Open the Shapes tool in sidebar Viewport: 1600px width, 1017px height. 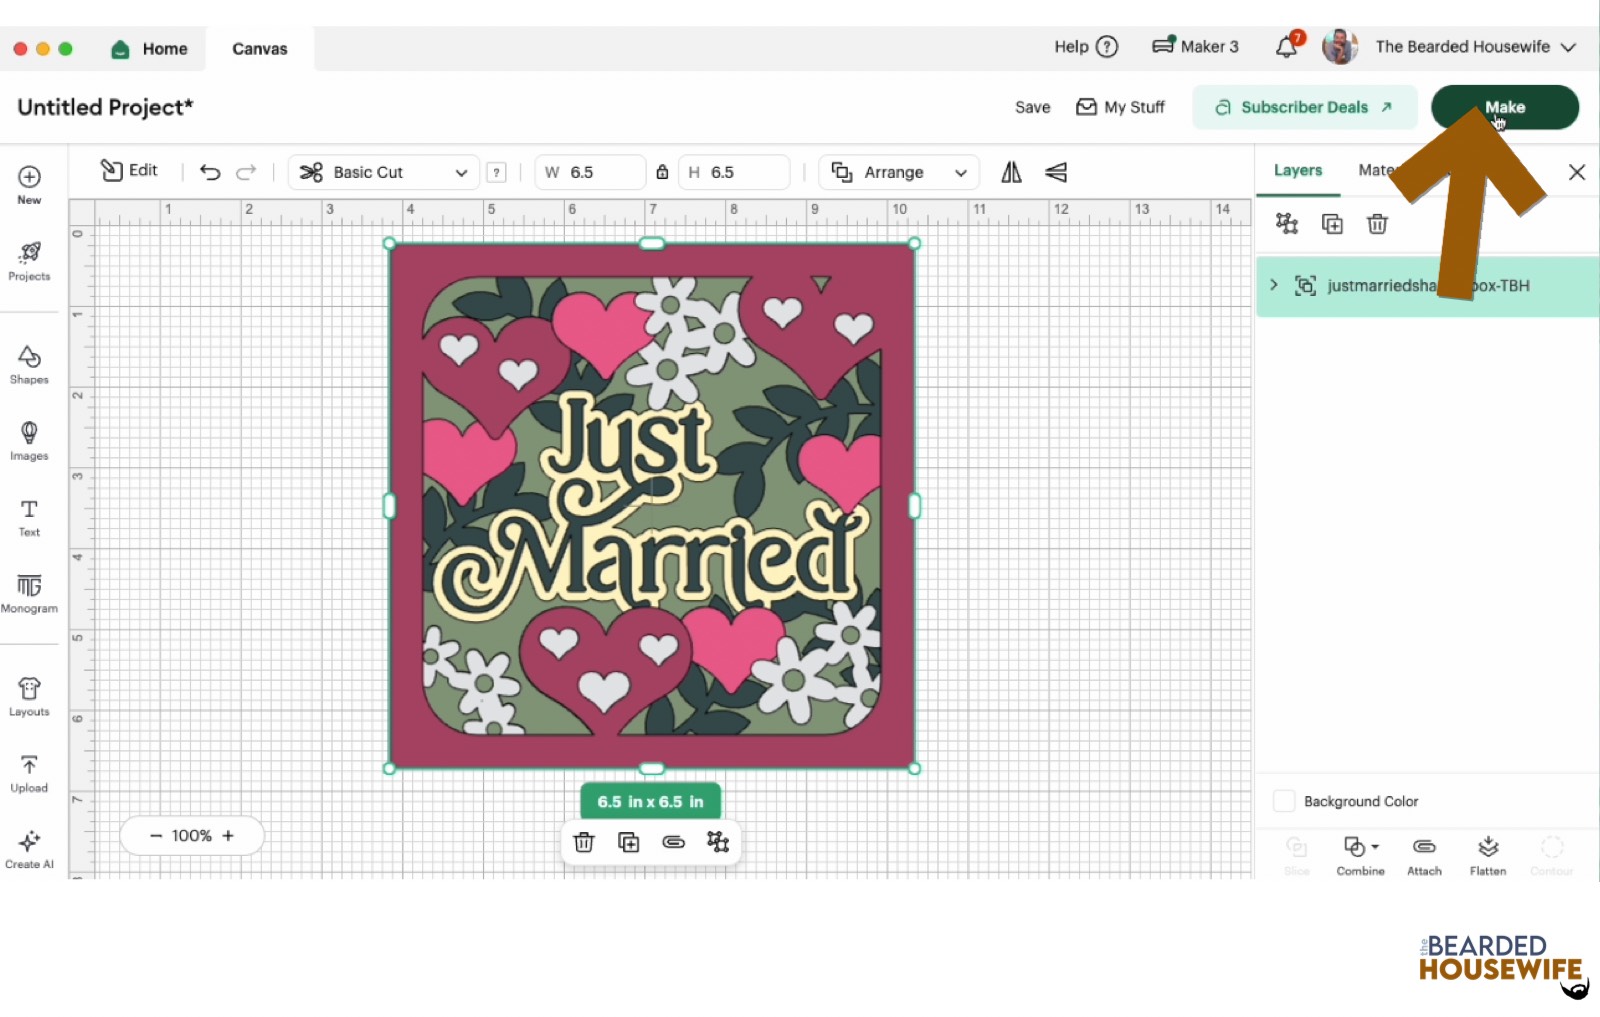tap(29, 364)
